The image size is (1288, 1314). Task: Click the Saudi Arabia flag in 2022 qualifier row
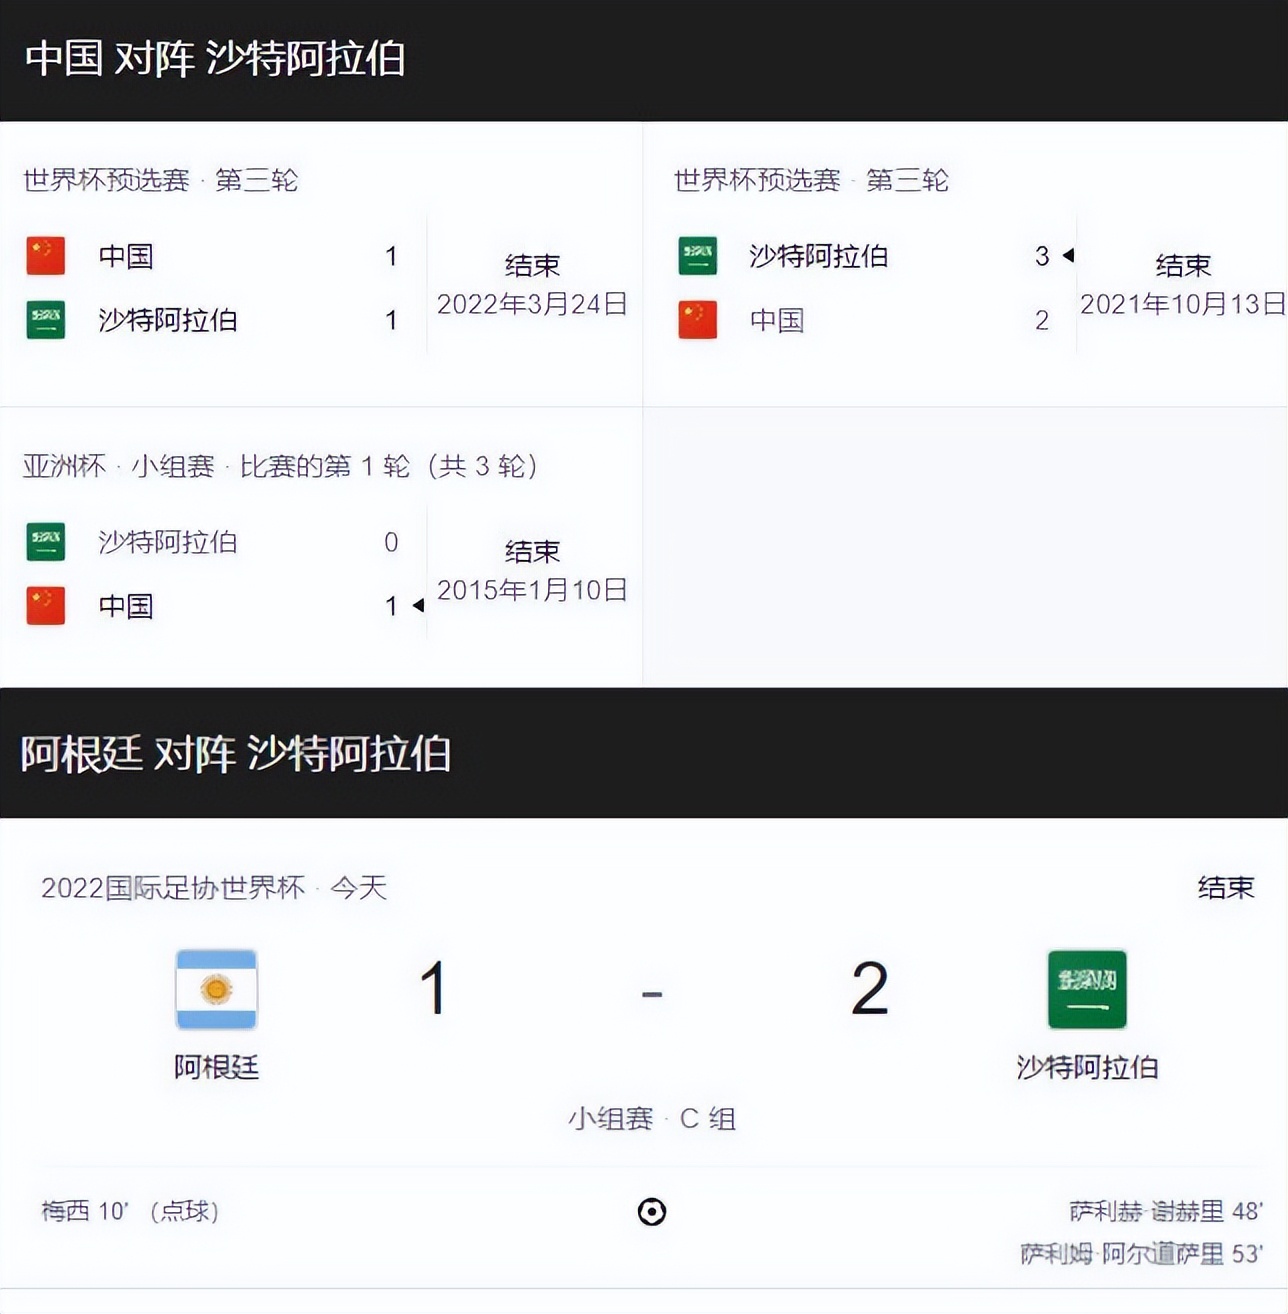click(x=45, y=320)
